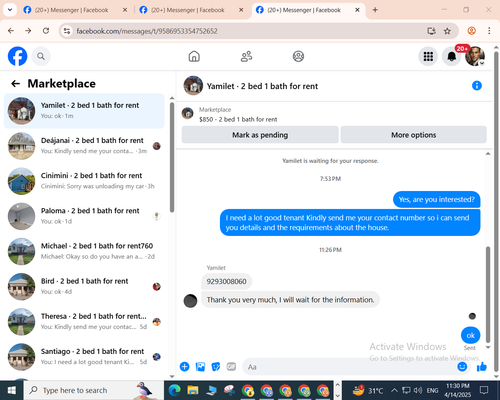Screen dimensions: 500x400
Task: Open the tab search dropdown arrow
Action: 10,10
